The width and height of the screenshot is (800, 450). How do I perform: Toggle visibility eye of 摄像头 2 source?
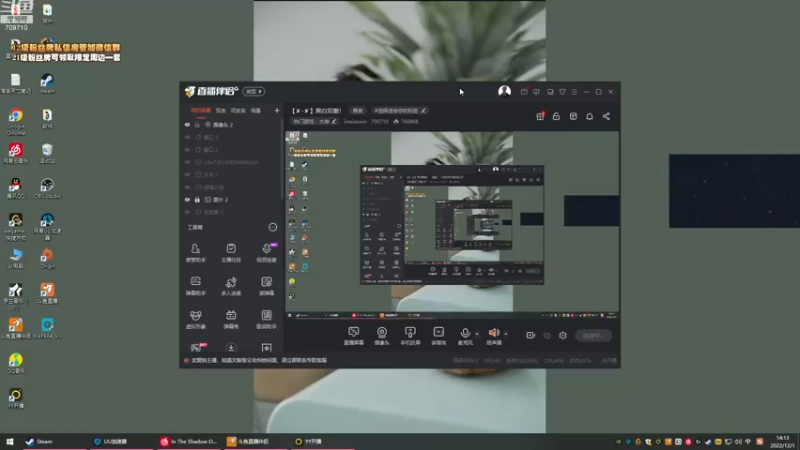(x=187, y=124)
